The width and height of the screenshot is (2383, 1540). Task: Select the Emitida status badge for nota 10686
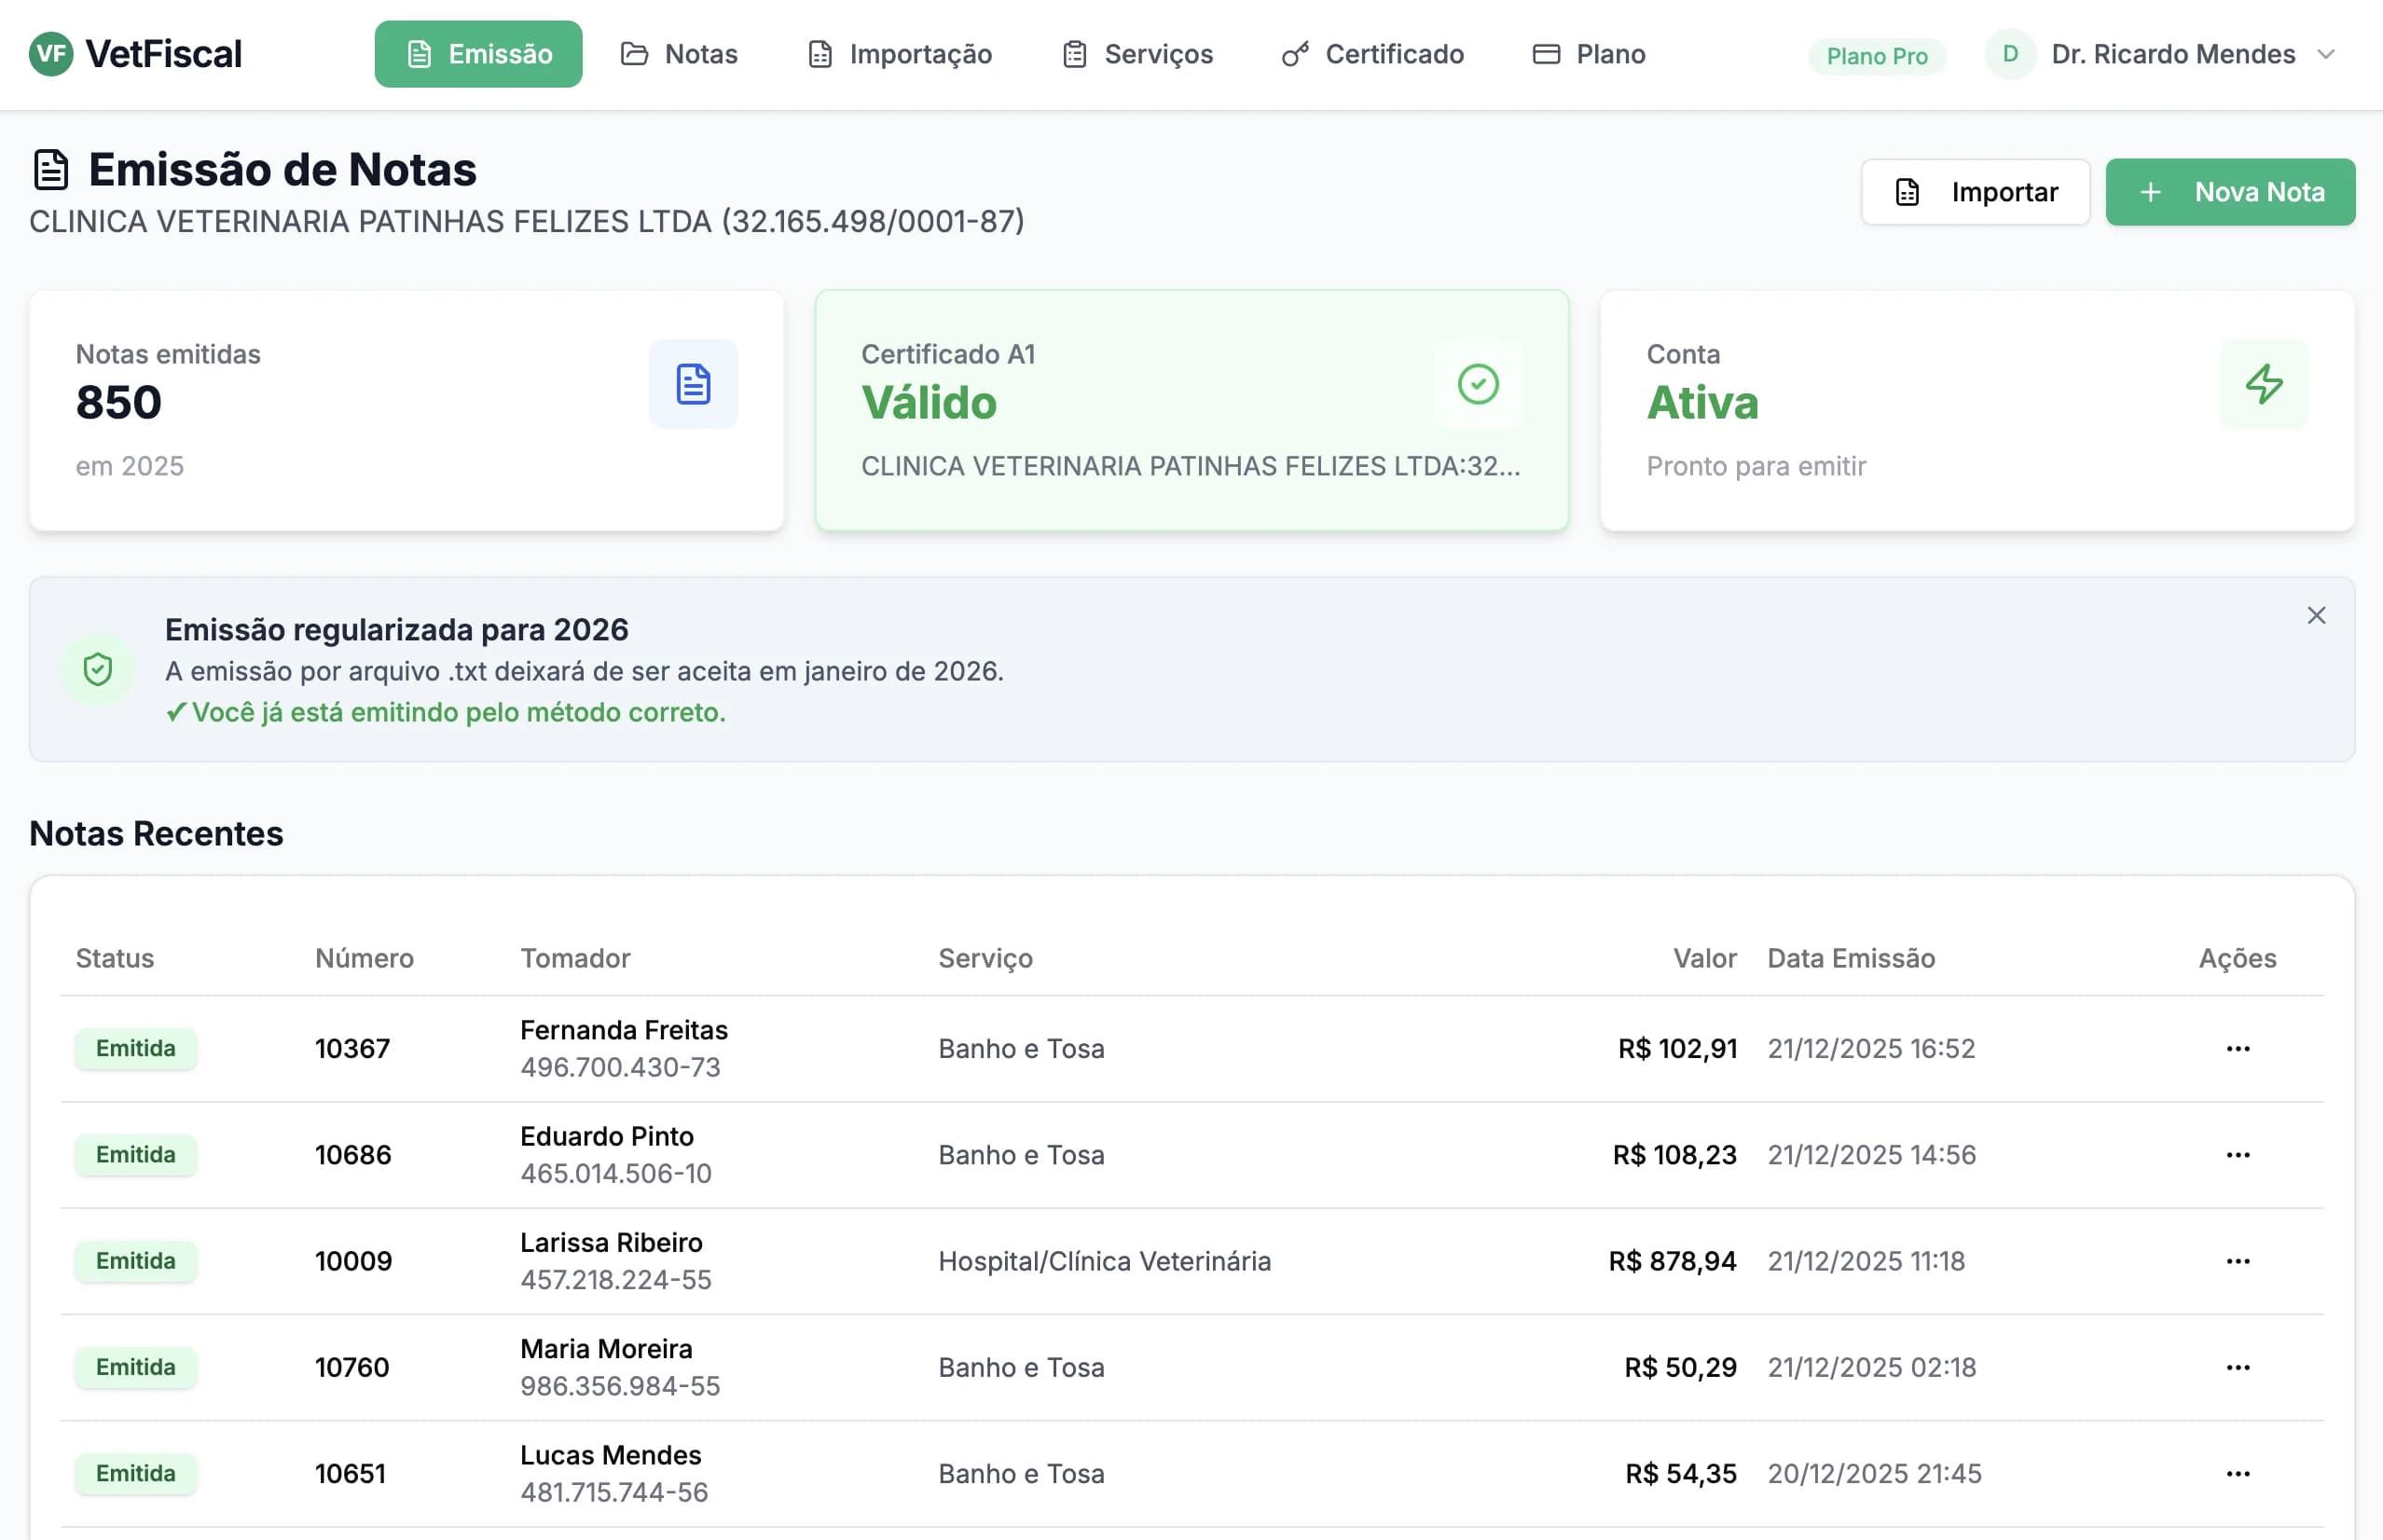[136, 1155]
